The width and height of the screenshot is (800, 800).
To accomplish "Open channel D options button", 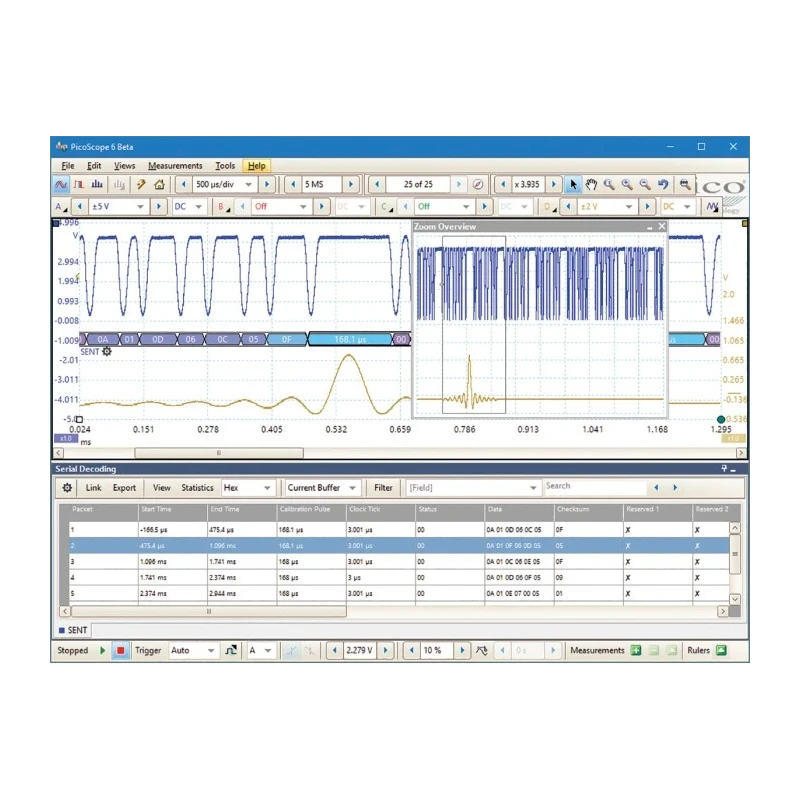I will point(549,207).
